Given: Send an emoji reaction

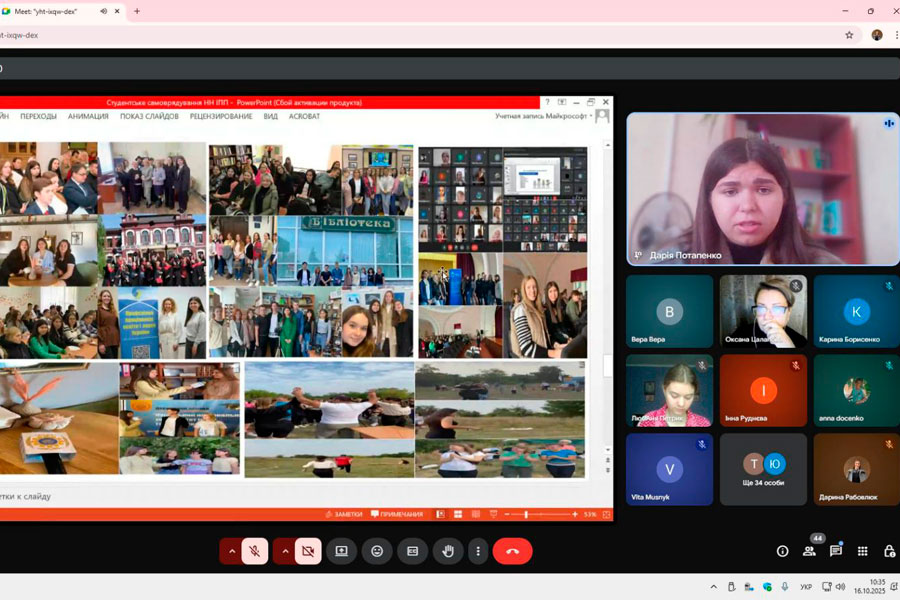Looking at the screenshot, I should [x=377, y=551].
